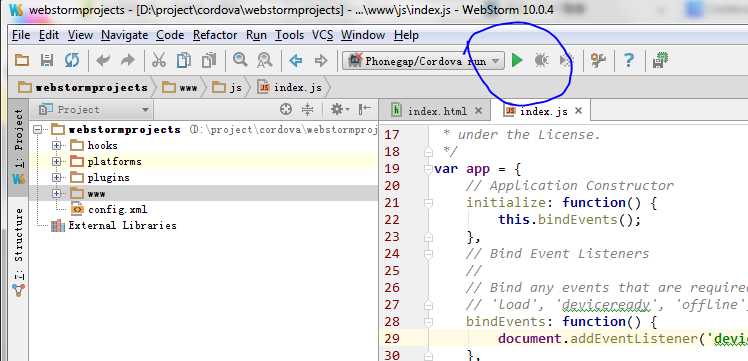Open the File menu
The height and width of the screenshot is (361, 748).
click(x=21, y=35)
